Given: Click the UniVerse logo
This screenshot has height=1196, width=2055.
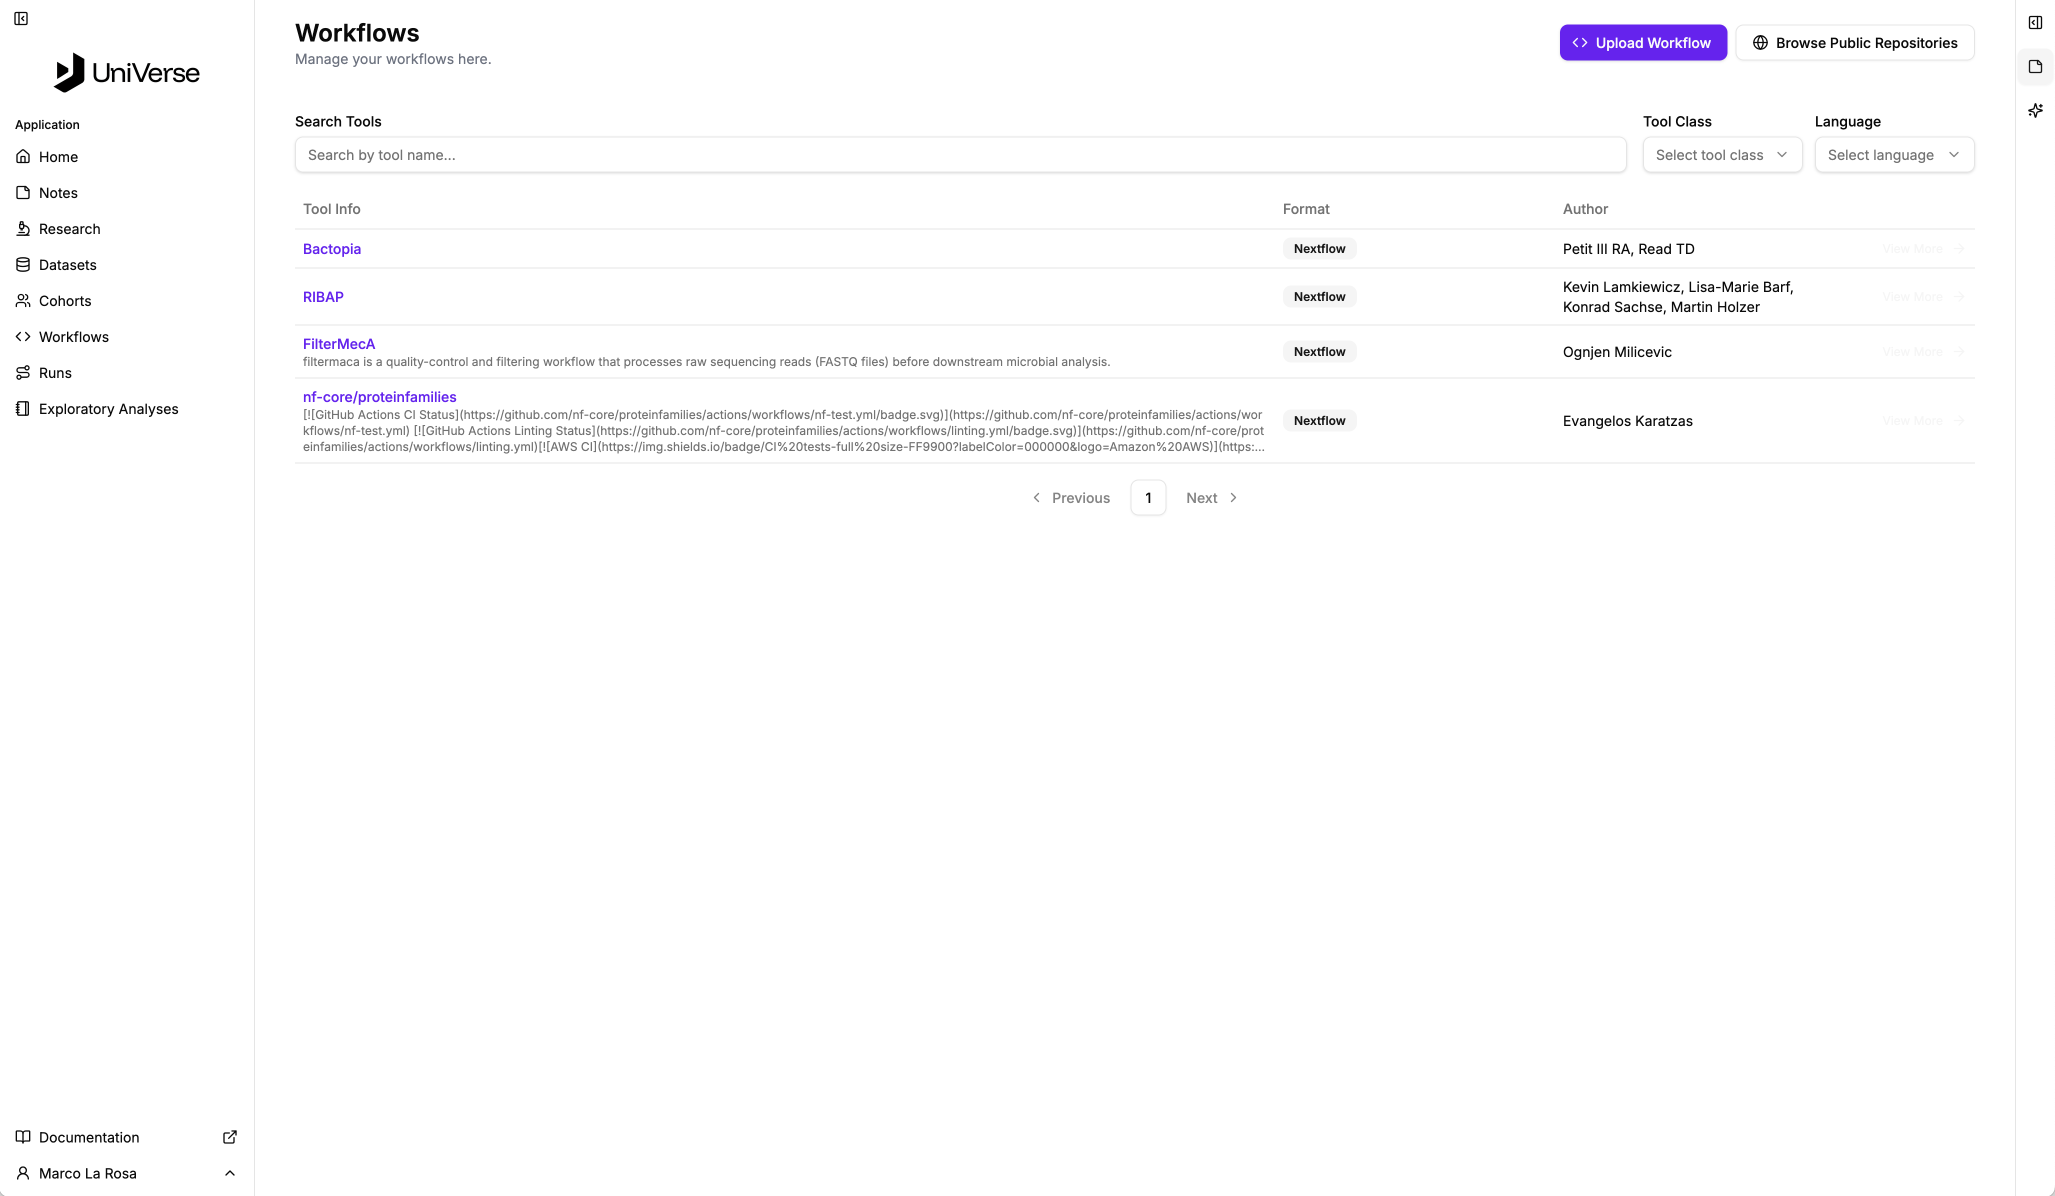Looking at the screenshot, I should (127, 73).
